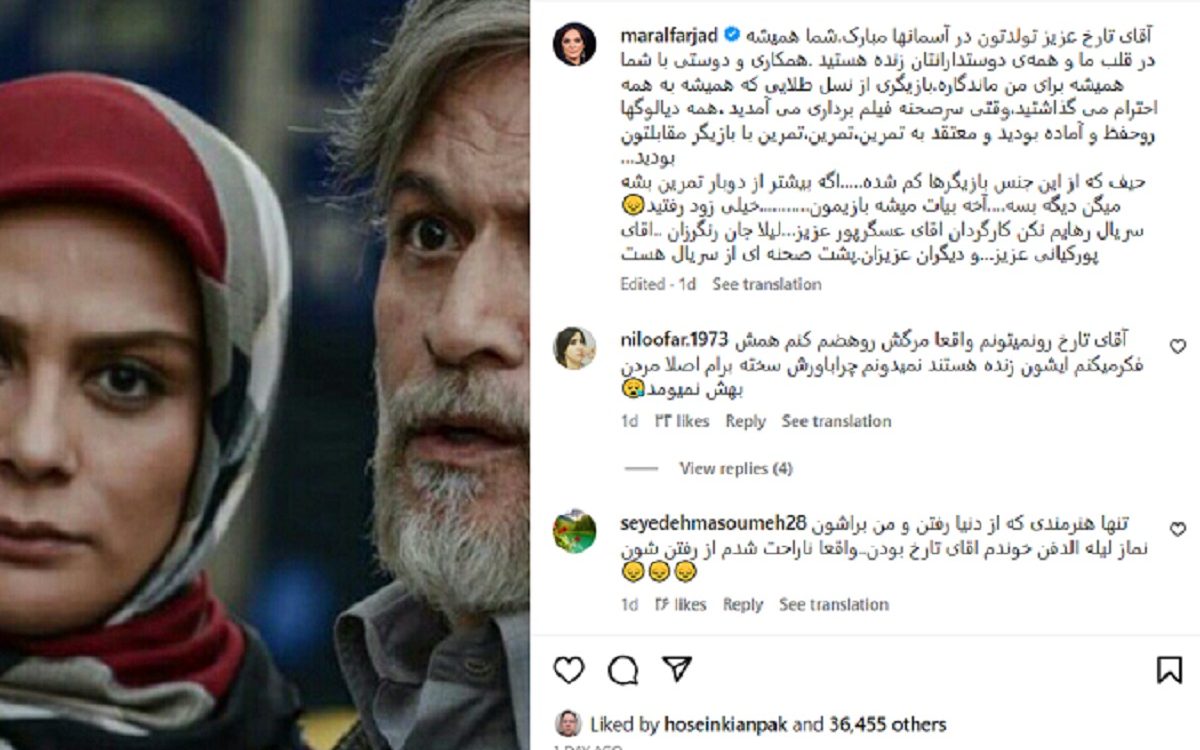
Task: Save the post with the bookmark icon
Action: click(1169, 670)
